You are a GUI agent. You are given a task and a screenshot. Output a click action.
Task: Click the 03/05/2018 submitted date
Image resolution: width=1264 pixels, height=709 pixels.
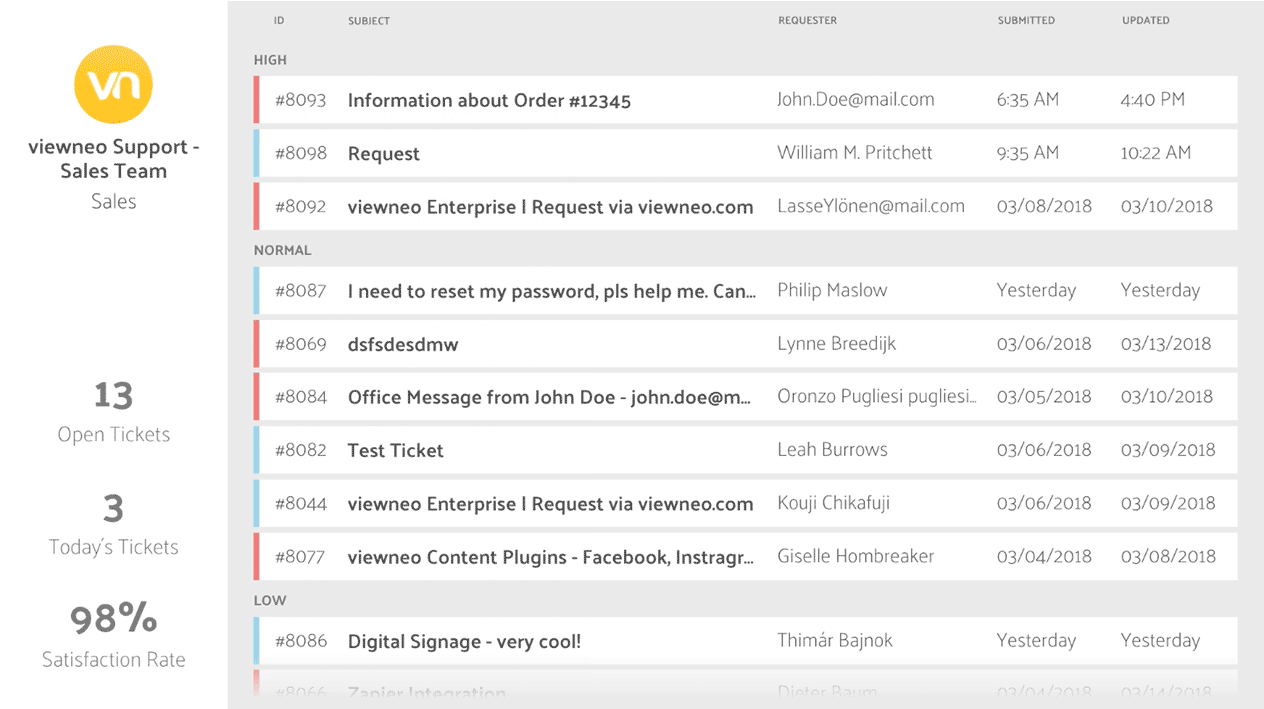[1044, 396]
